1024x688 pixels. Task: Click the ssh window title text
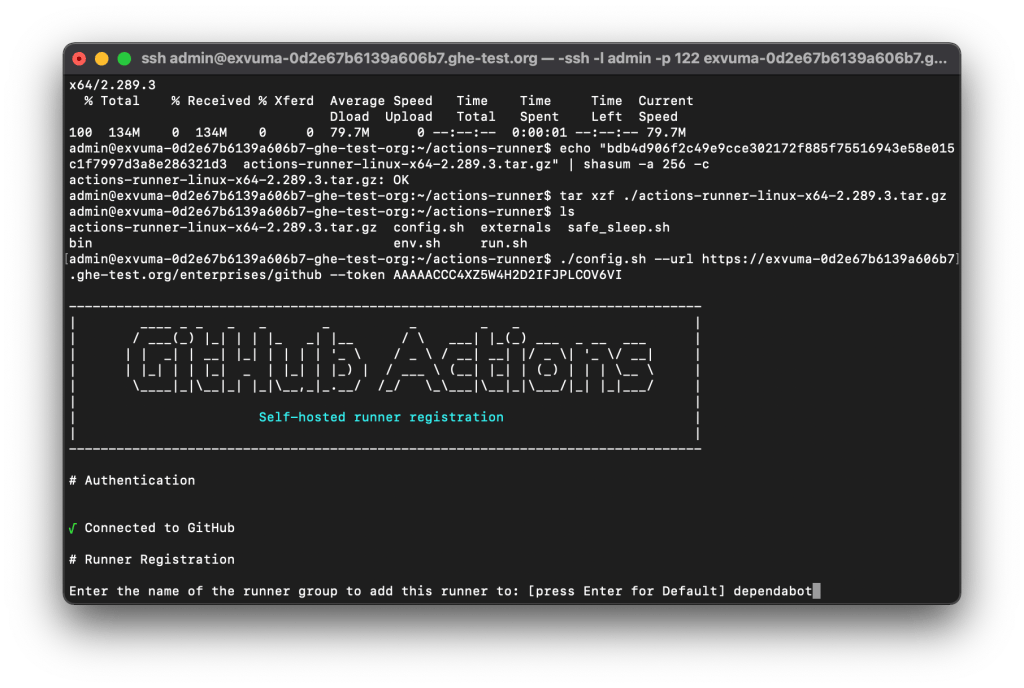pyautogui.click(x=544, y=59)
